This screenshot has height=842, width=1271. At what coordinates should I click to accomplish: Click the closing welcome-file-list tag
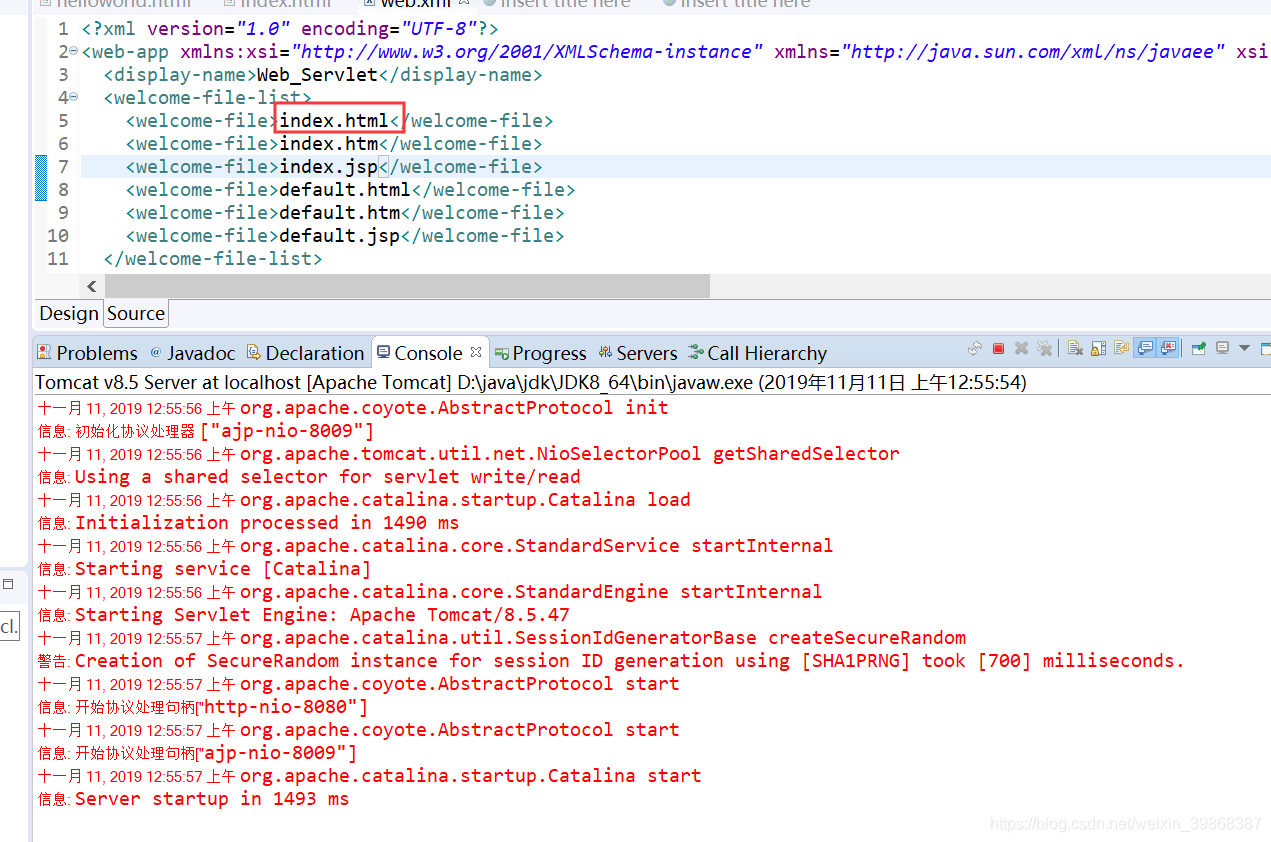[x=213, y=258]
